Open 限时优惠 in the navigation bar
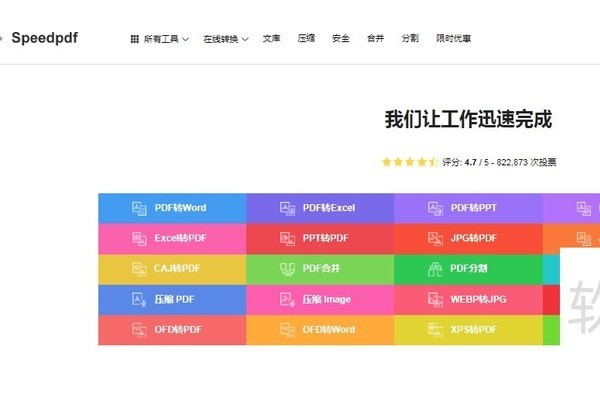The width and height of the screenshot is (600, 400). pyautogui.click(x=453, y=38)
